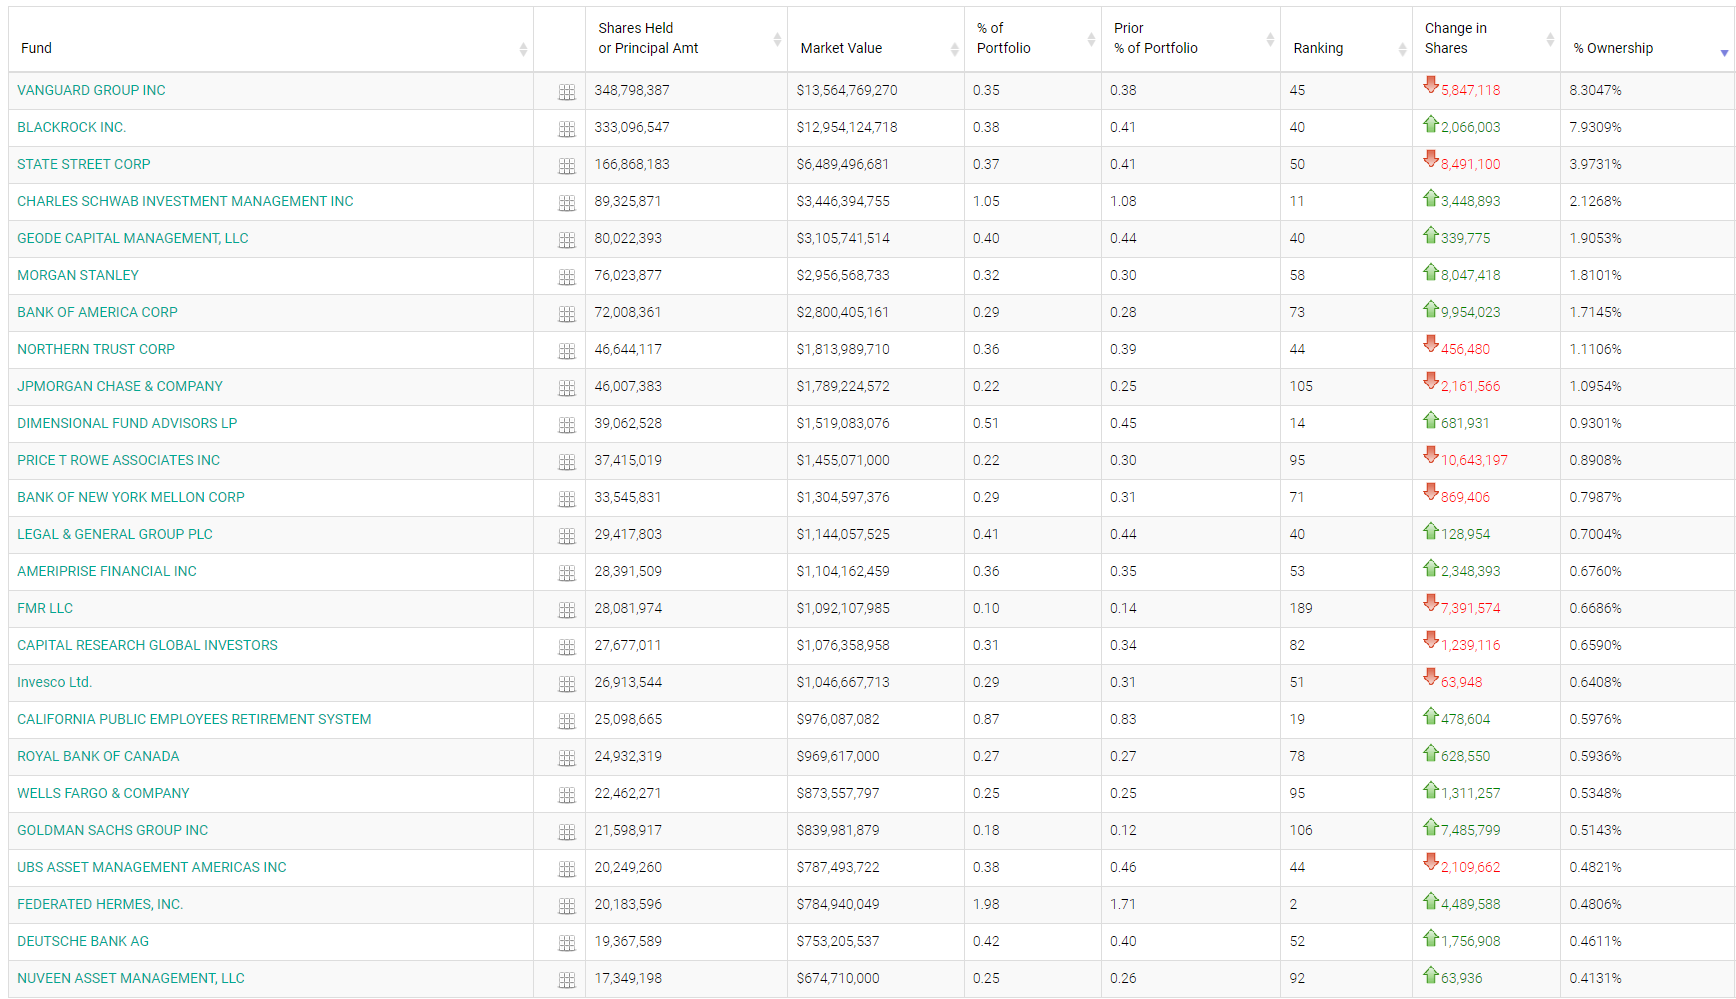Open grid icon for Northern Trust Corp

(567, 351)
